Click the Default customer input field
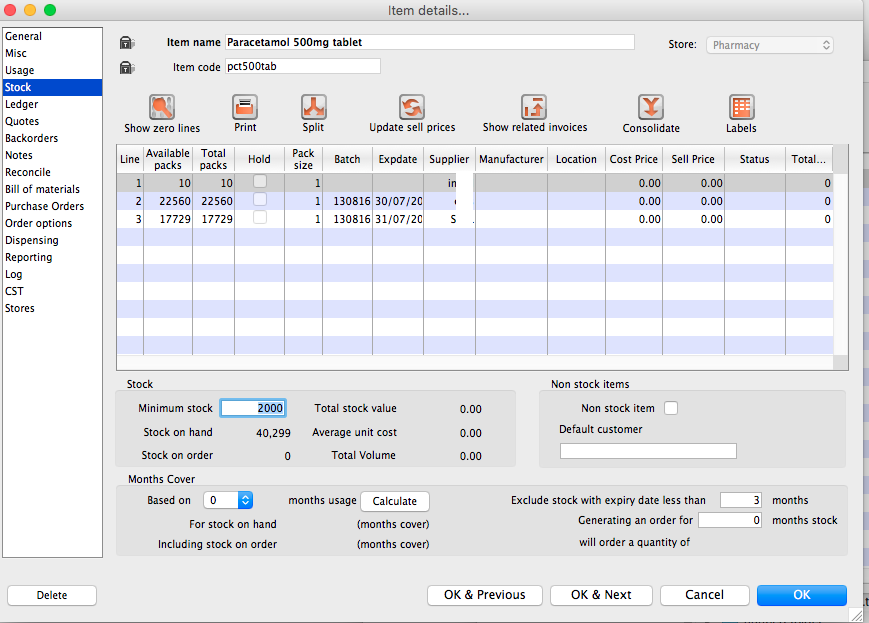 [x=648, y=451]
